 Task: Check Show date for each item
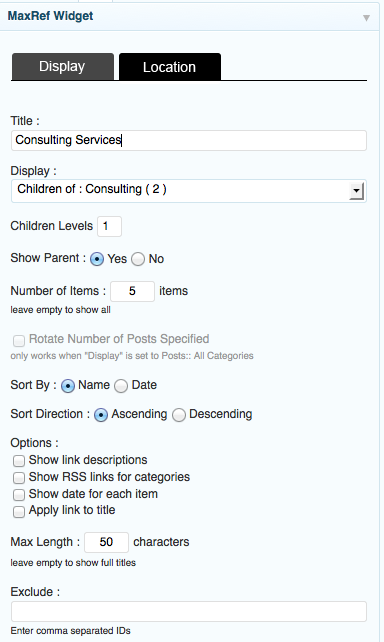(19, 495)
